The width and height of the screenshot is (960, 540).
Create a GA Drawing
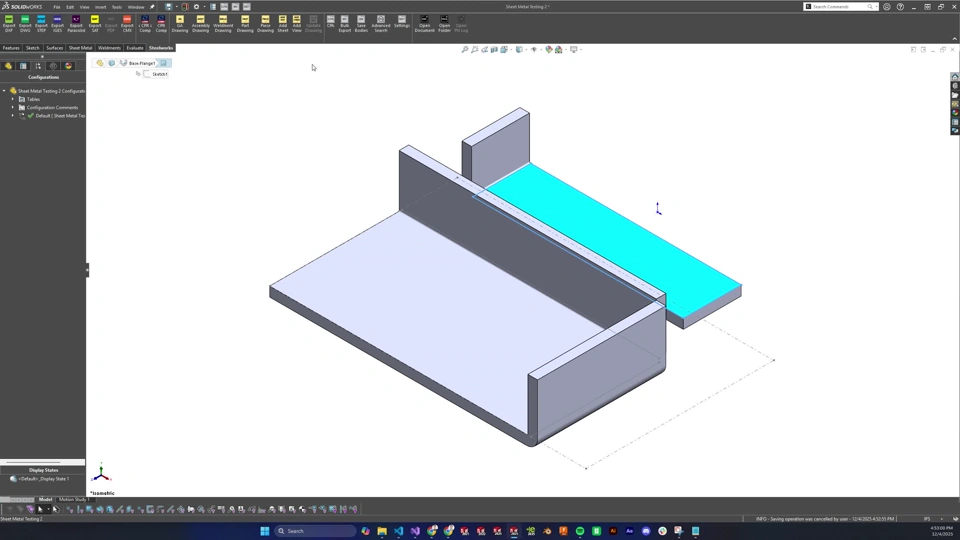pos(180,23)
